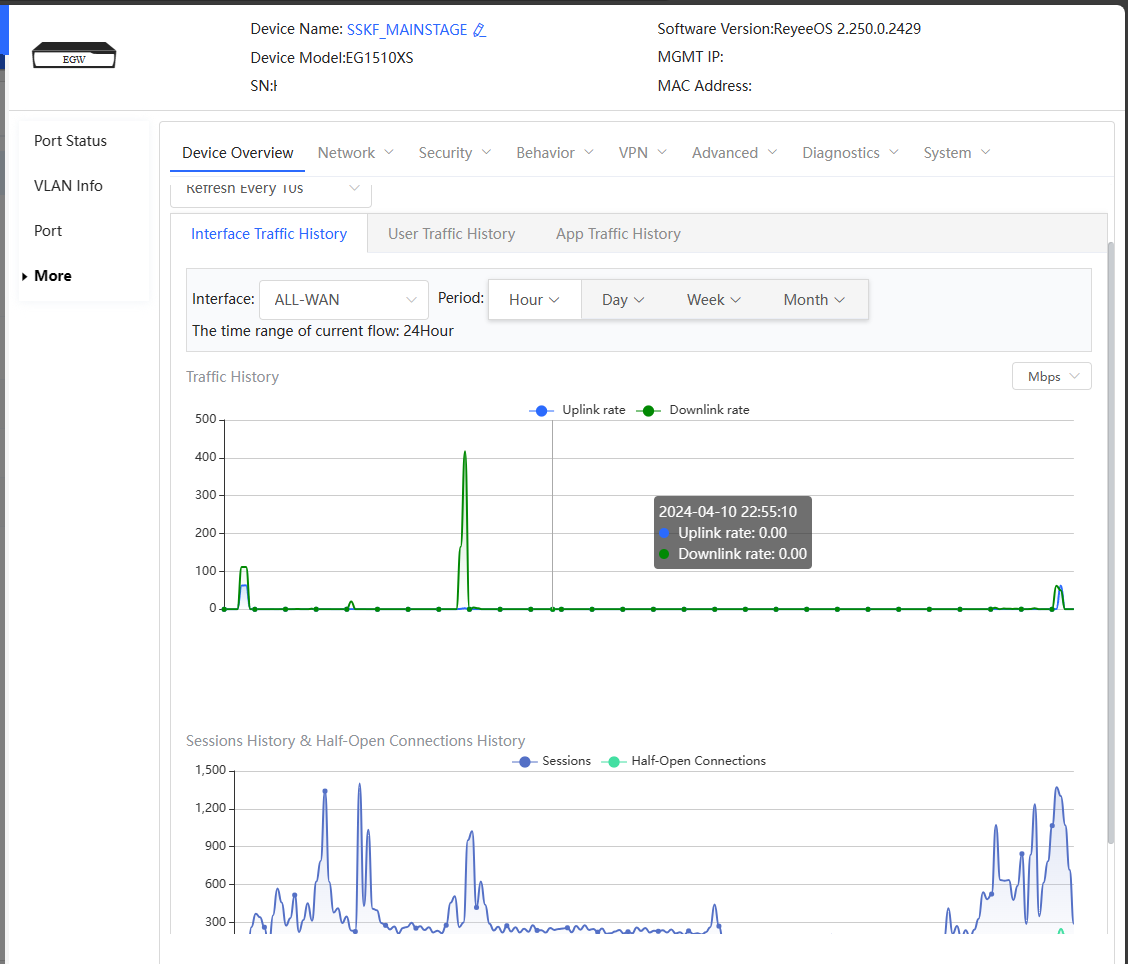Switch to App Traffic History tab
This screenshot has width=1128, height=964.
point(618,234)
